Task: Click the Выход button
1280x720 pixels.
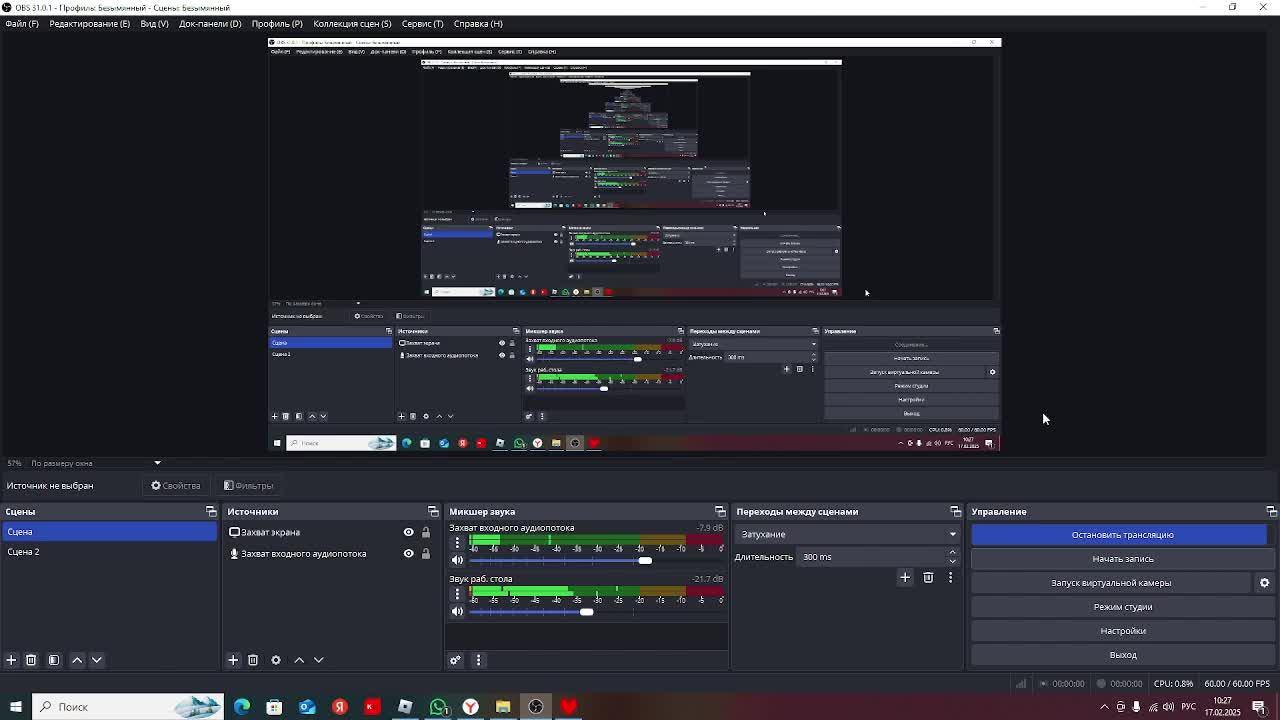Action: [1122, 655]
